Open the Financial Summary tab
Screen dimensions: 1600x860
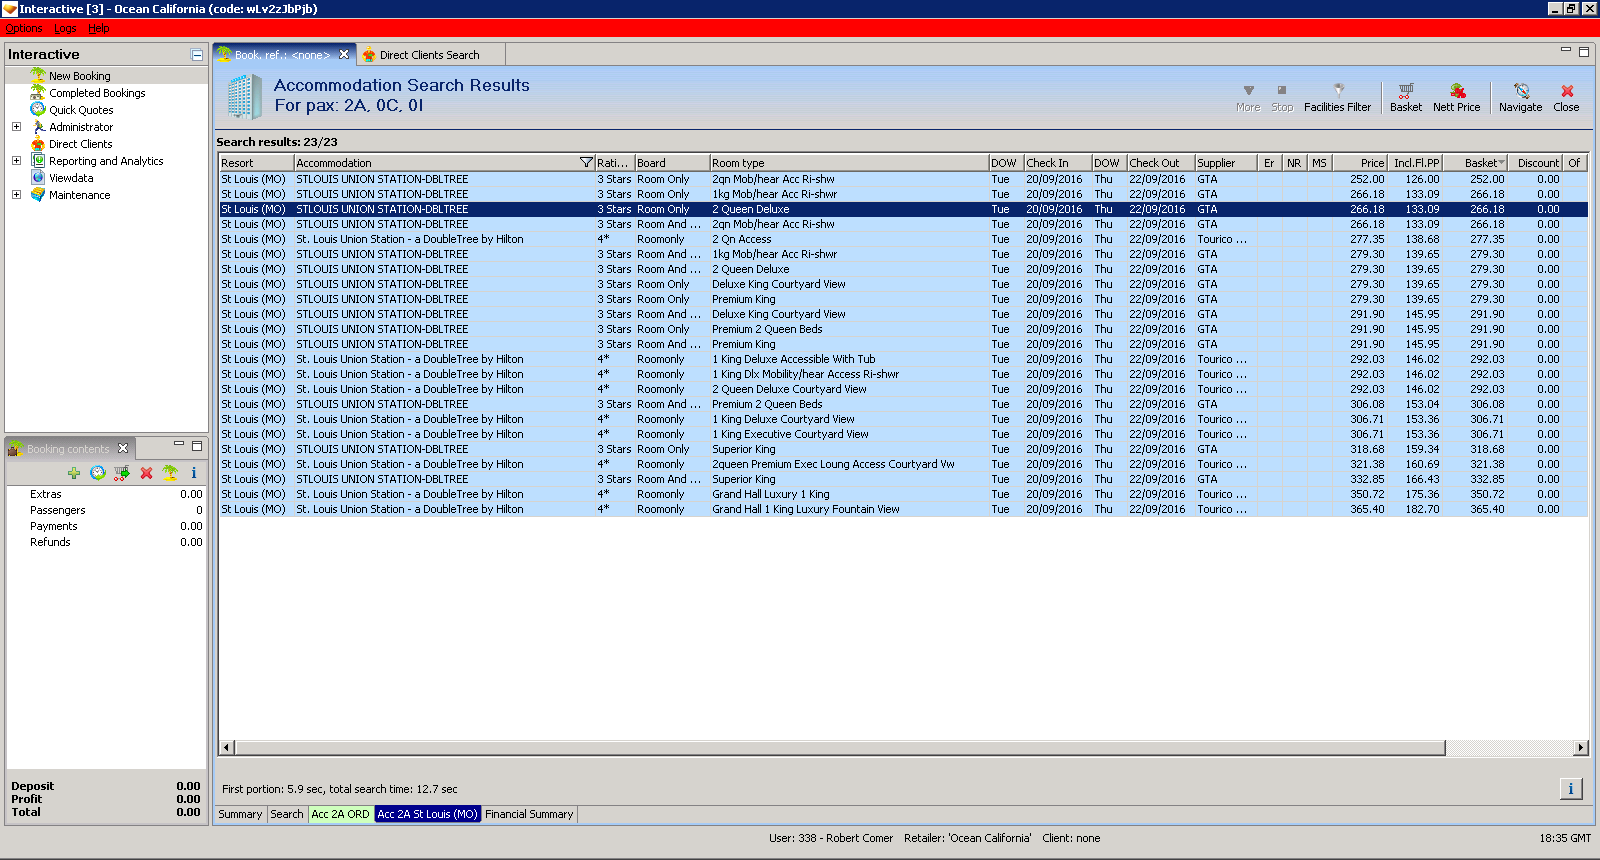point(529,814)
